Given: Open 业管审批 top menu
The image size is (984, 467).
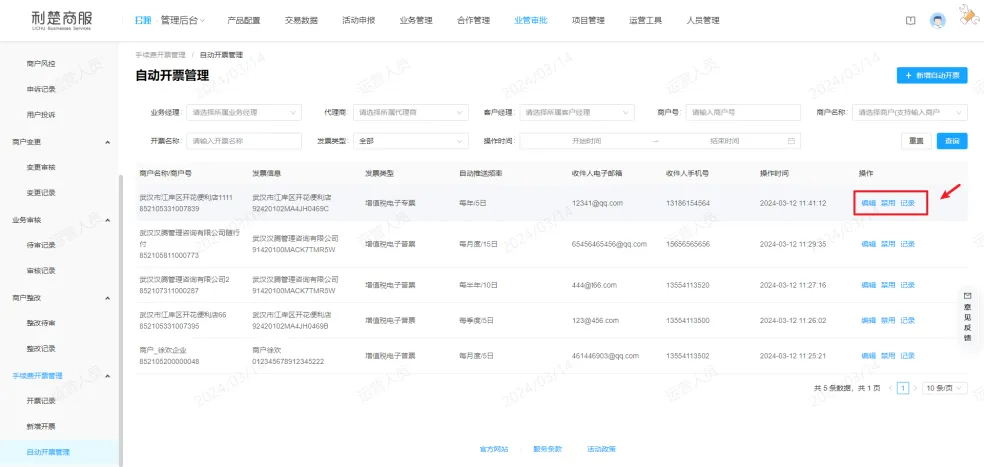Looking at the screenshot, I should [530, 20].
